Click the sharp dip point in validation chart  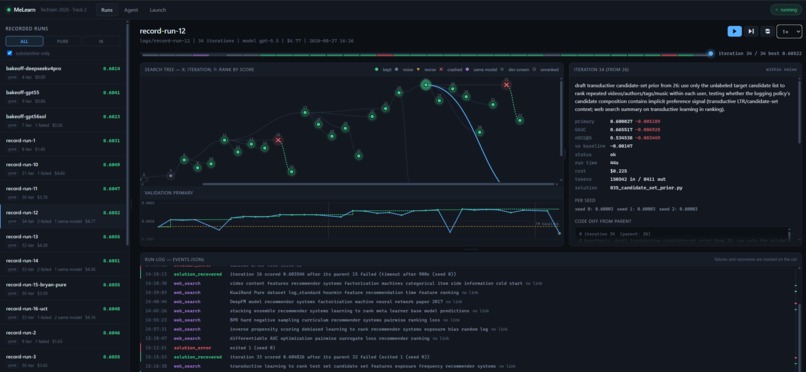pos(450,232)
